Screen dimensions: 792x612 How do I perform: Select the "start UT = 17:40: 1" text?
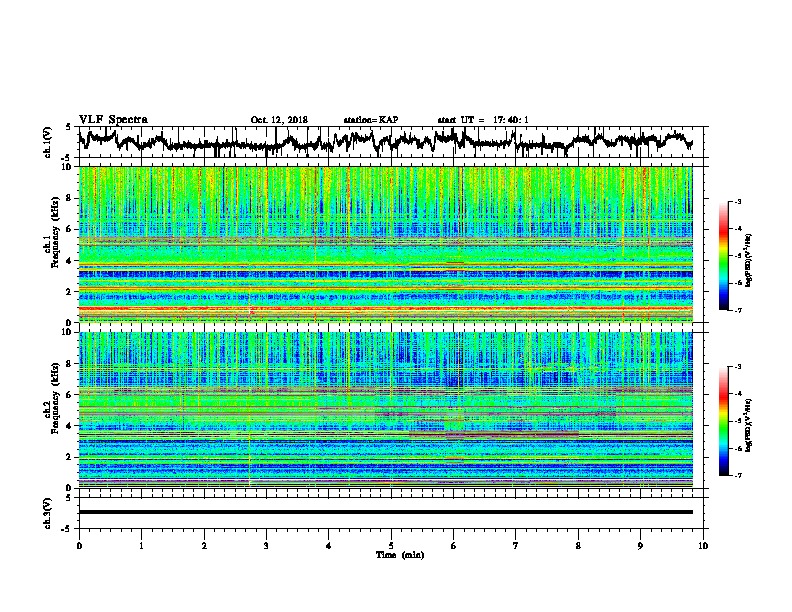point(483,120)
